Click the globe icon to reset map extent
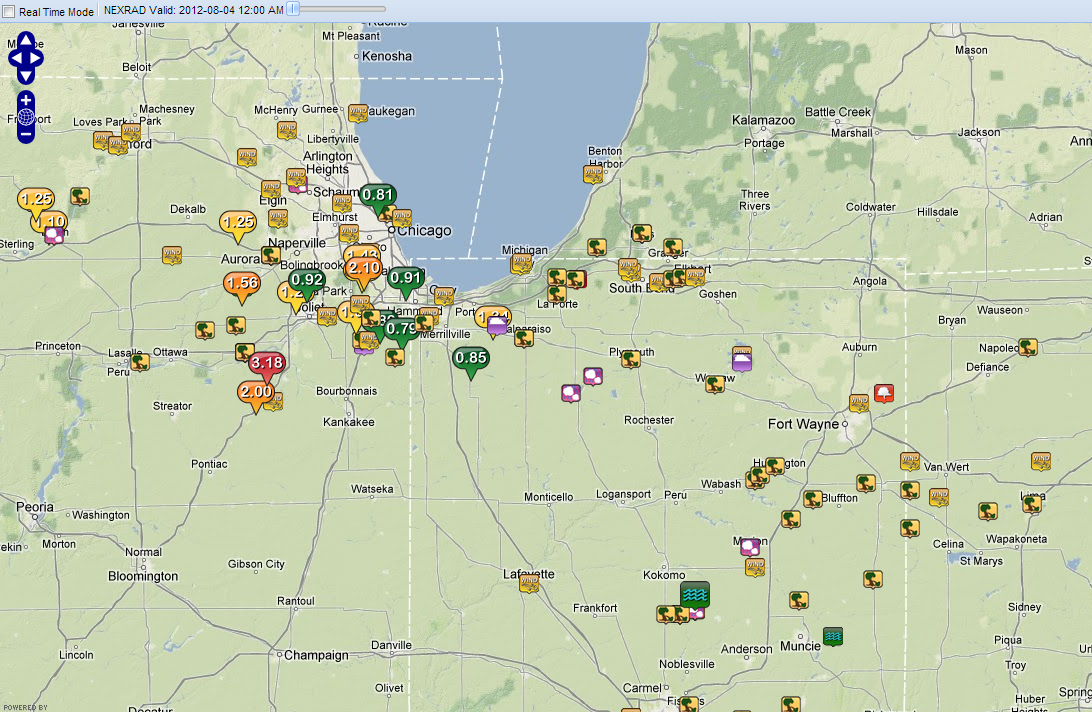 coord(26,117)
